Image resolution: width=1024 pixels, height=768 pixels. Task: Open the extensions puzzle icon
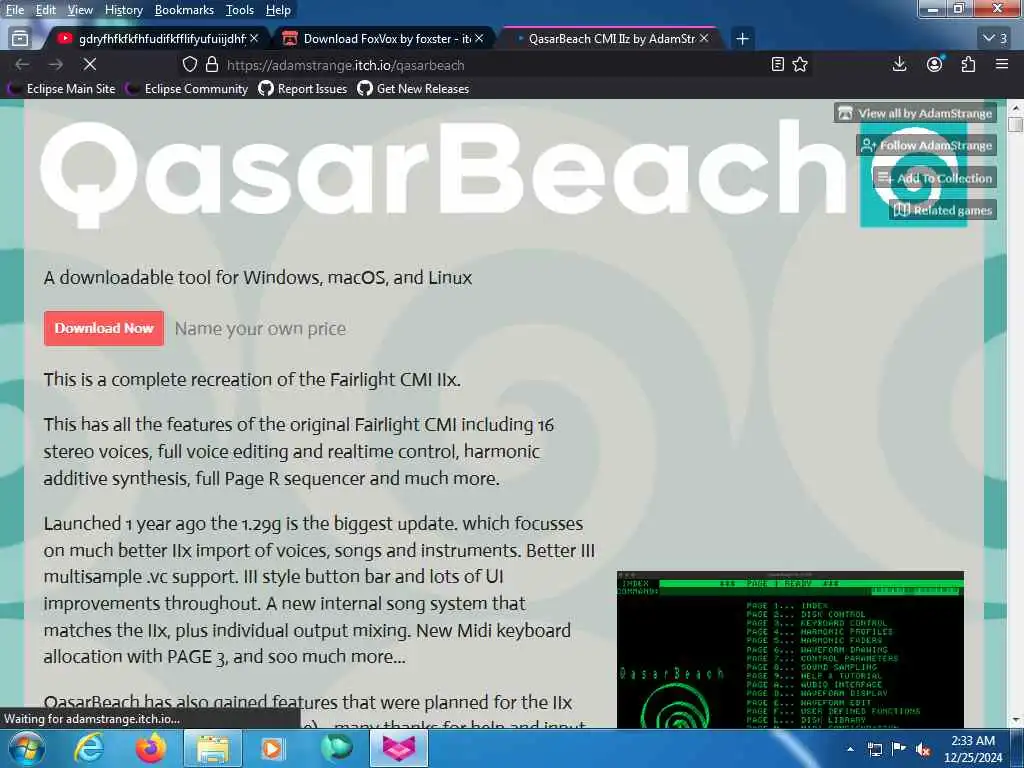(968, 64)
